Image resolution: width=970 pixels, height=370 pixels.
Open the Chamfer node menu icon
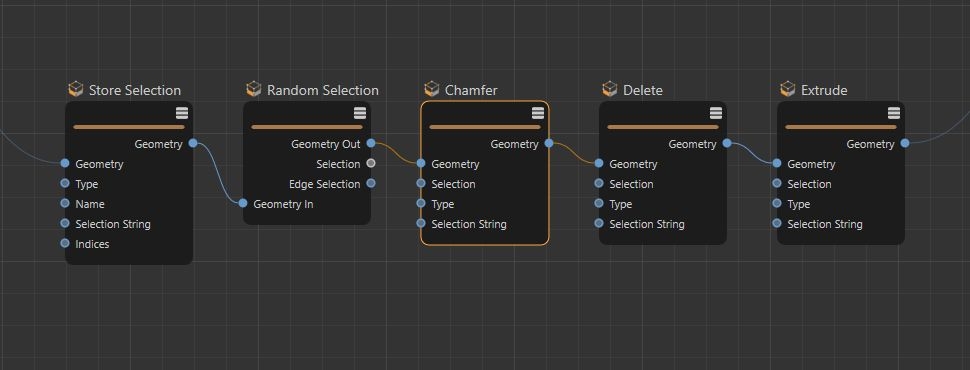coord(538,113)
